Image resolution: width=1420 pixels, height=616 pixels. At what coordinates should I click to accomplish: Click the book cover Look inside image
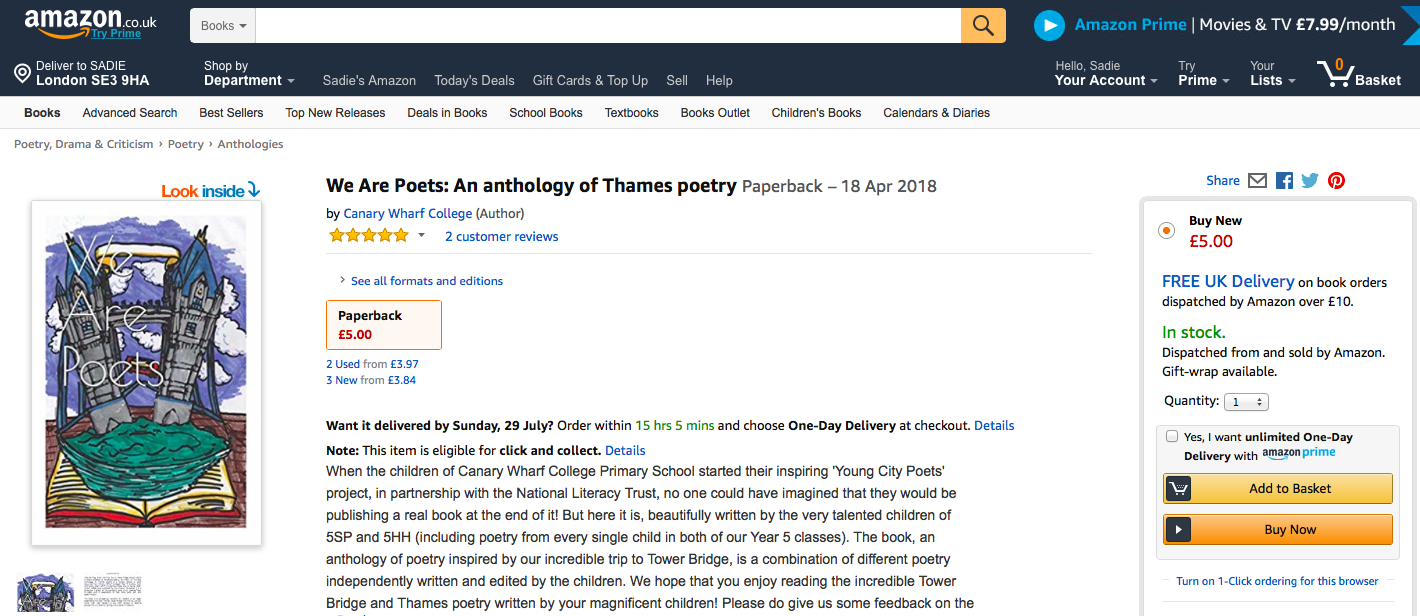(146, 372)
